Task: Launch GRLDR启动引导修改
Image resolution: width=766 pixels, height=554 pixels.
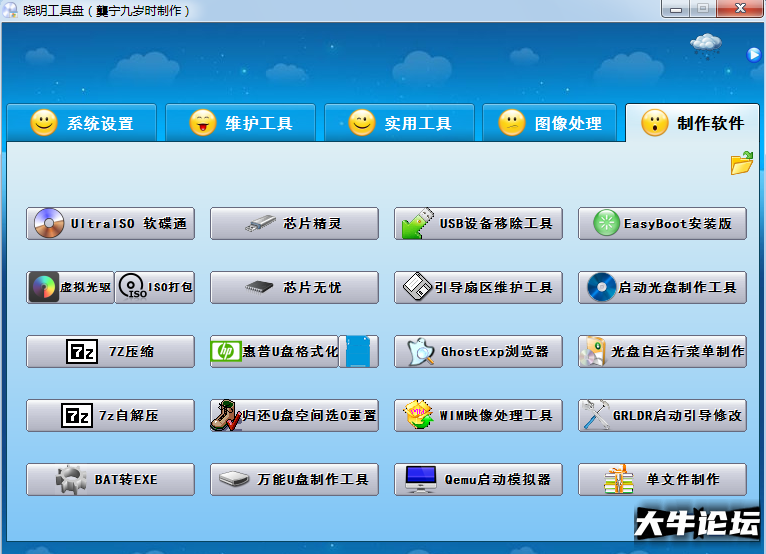Action: (x=662, y=415)
